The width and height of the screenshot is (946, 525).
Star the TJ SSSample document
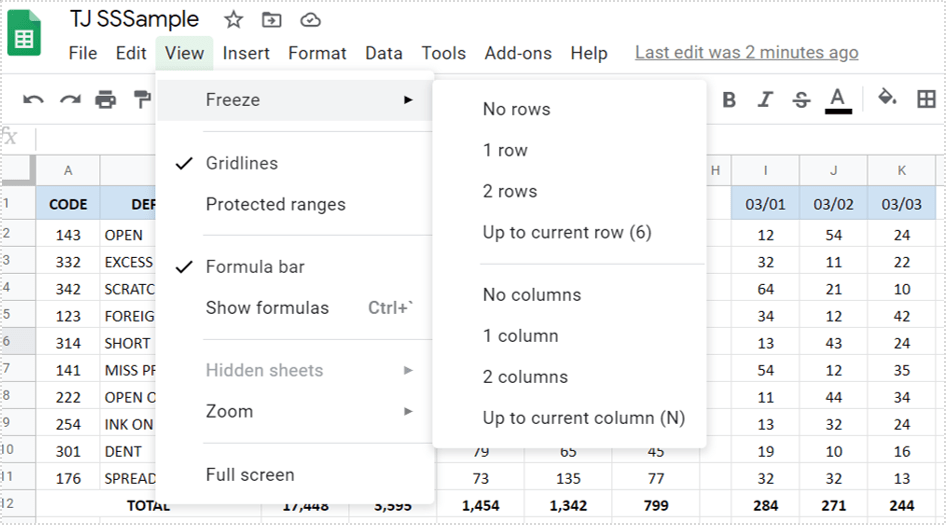tap(233, 20)
